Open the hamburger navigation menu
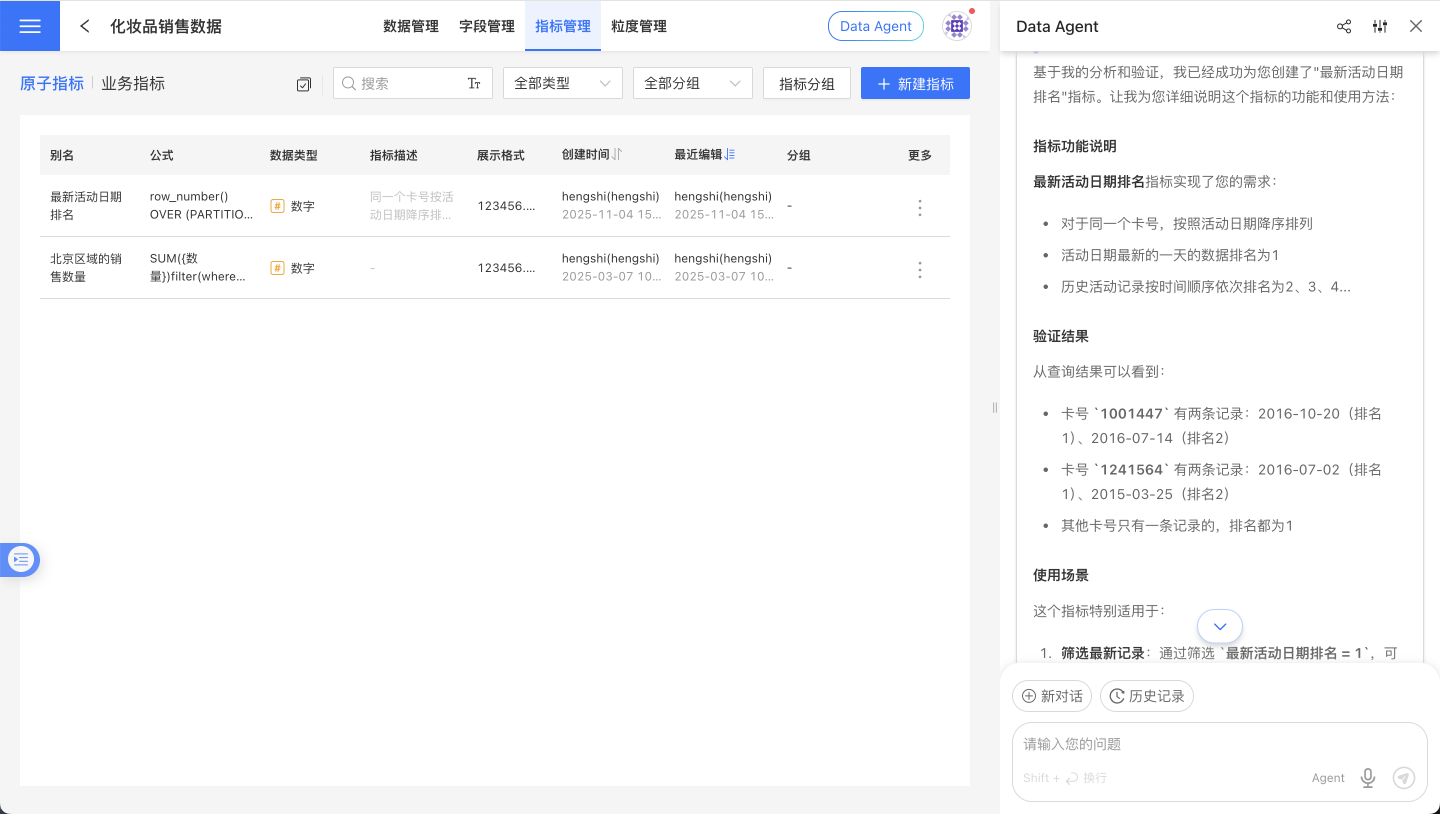Screen dimensions: 1440x814 (30, 26)
